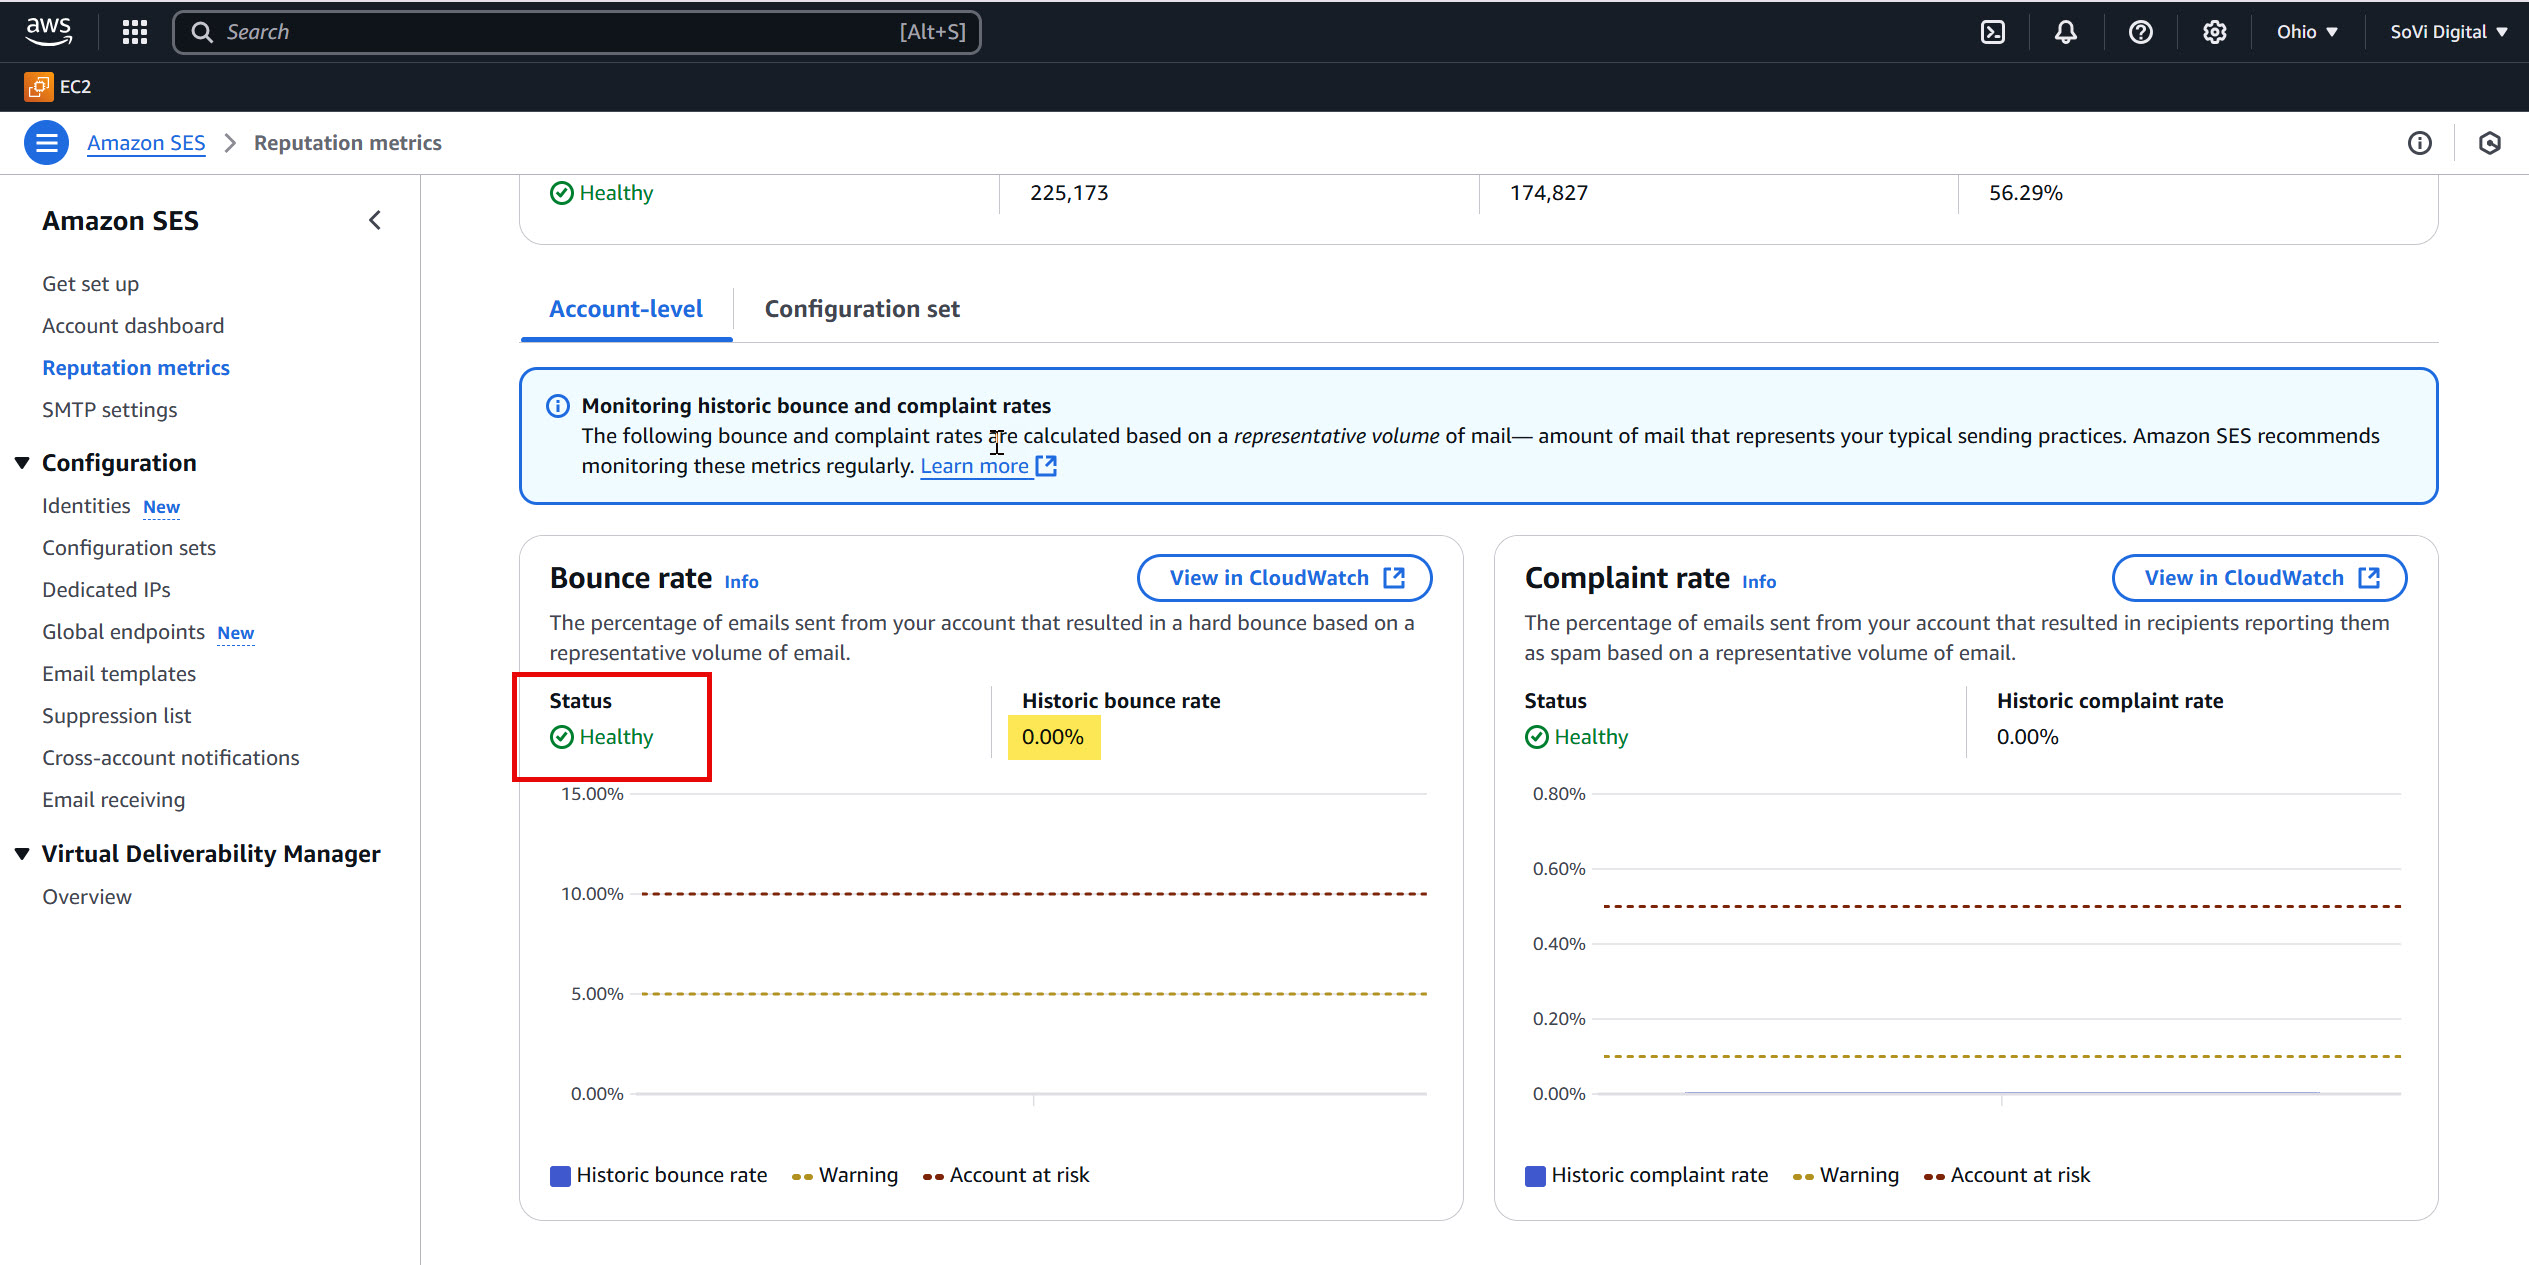The height and width of the screenshot is (1265, 2529).
Task: Click the AWS logo home icon
Action: coord(49,31)
